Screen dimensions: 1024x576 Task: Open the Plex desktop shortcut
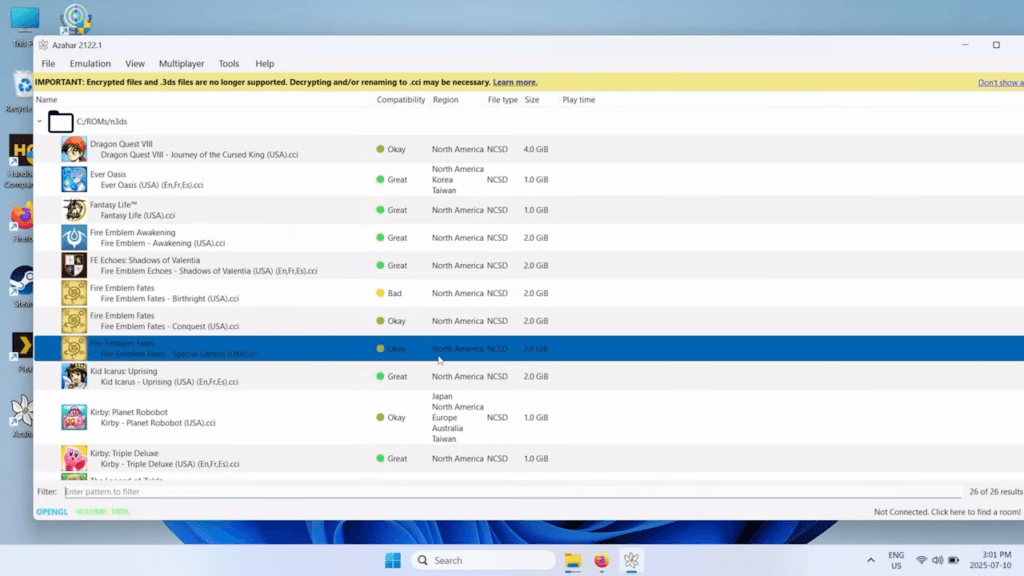pyautogui.click(x=22, y=353)
